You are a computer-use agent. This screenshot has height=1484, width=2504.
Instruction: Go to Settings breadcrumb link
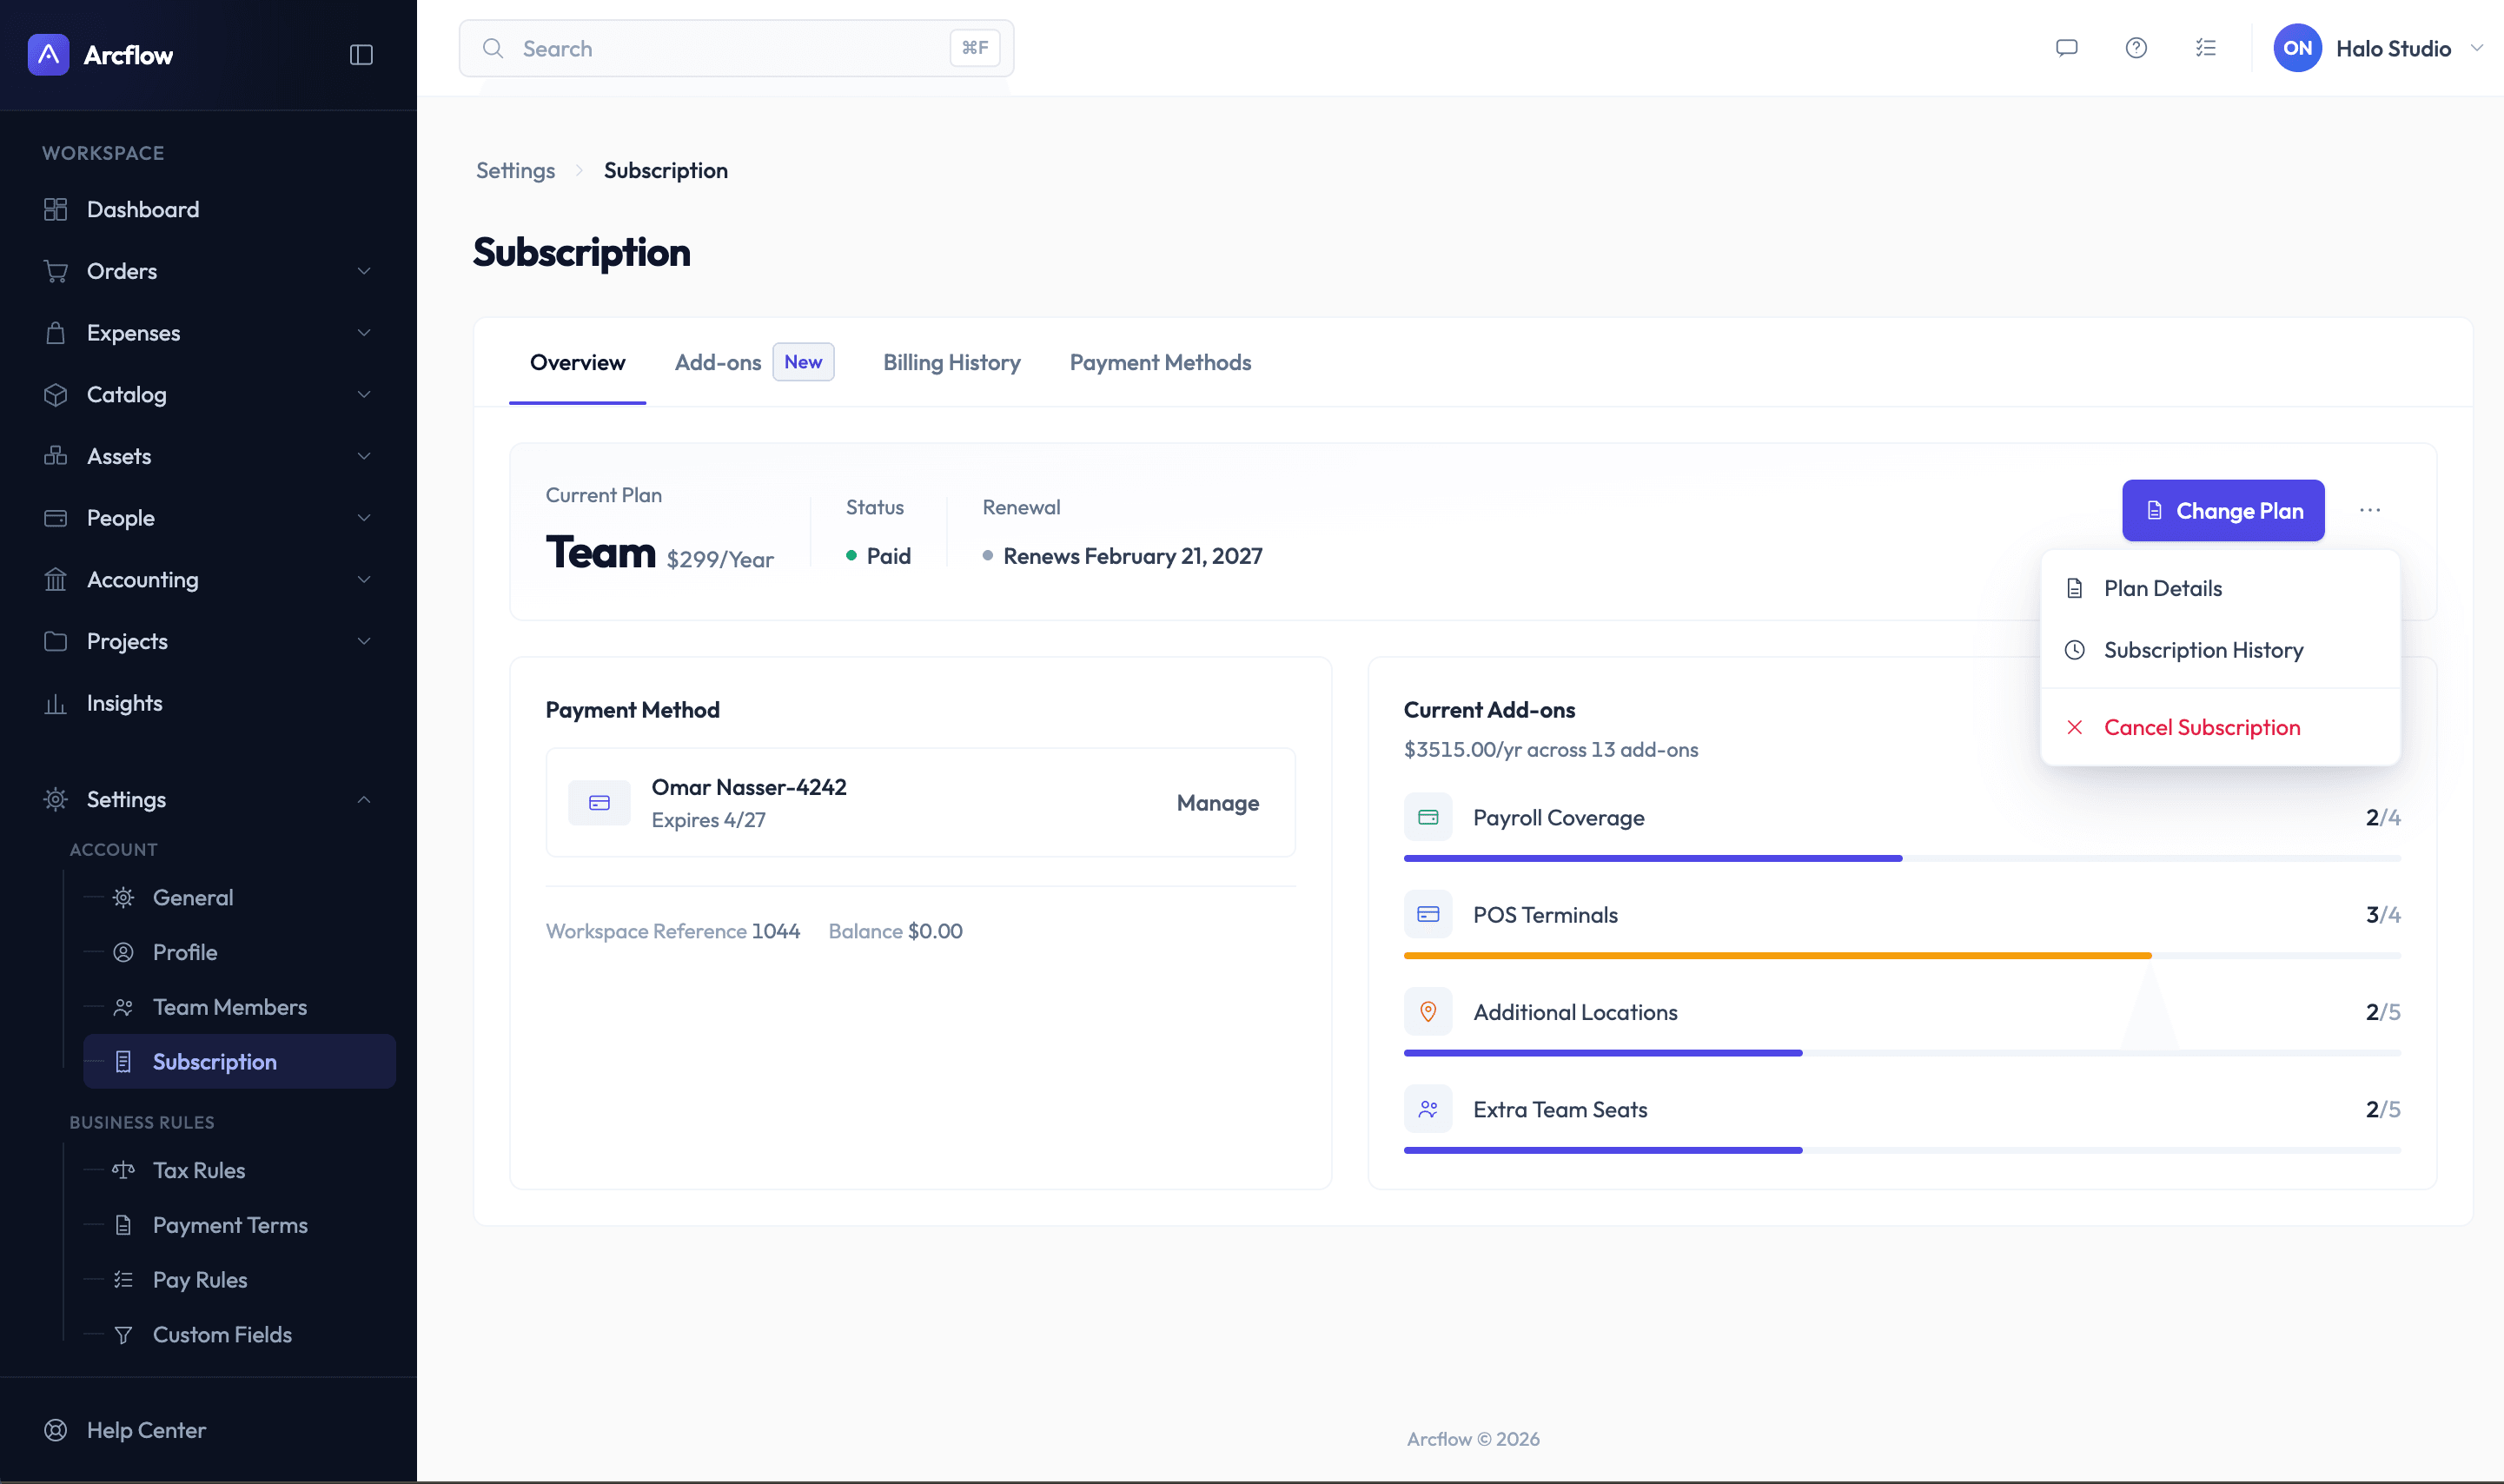pos(515,170)
